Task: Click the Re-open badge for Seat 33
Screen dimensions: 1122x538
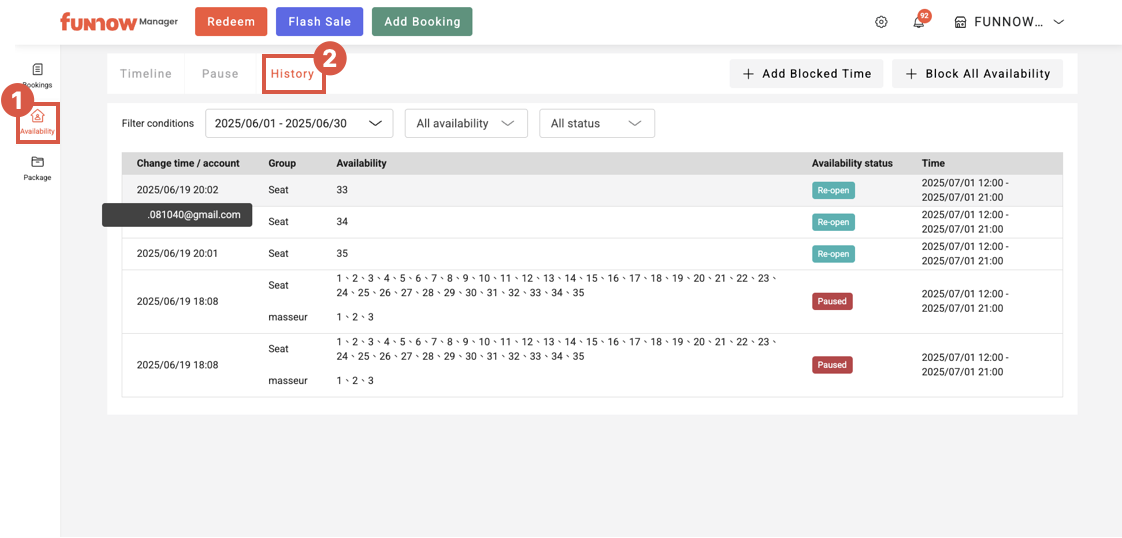Action: point(832,190)
